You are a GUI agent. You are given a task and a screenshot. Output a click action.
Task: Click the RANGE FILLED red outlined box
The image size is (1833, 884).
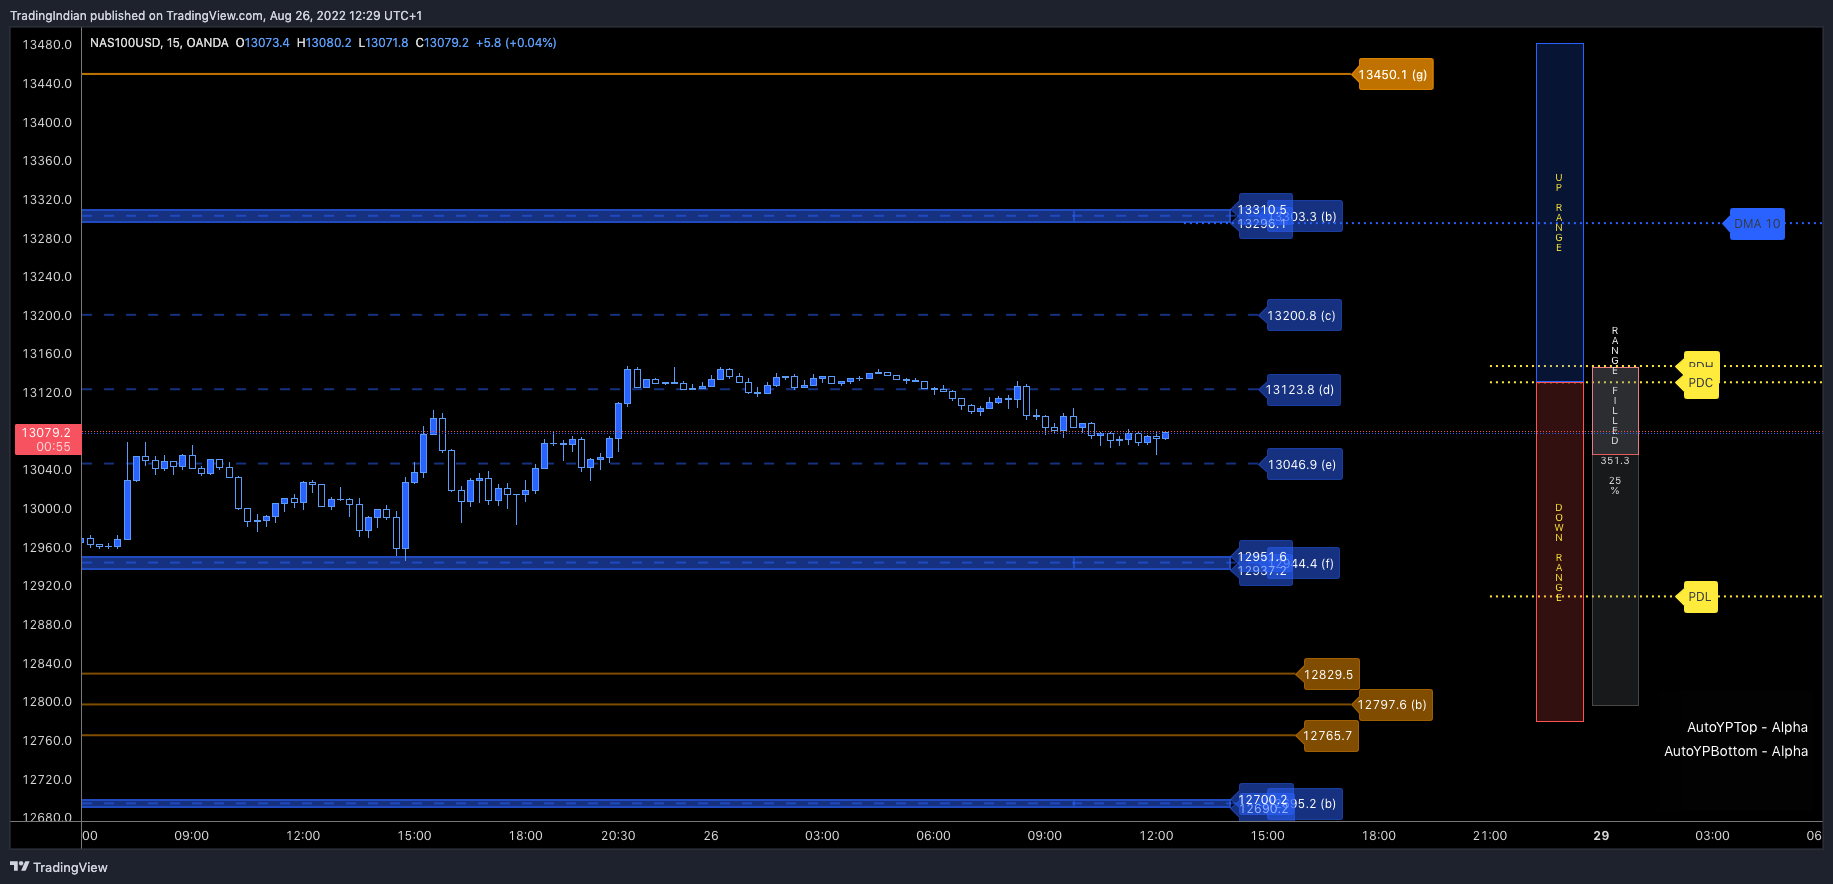(x=1615, y=411)
